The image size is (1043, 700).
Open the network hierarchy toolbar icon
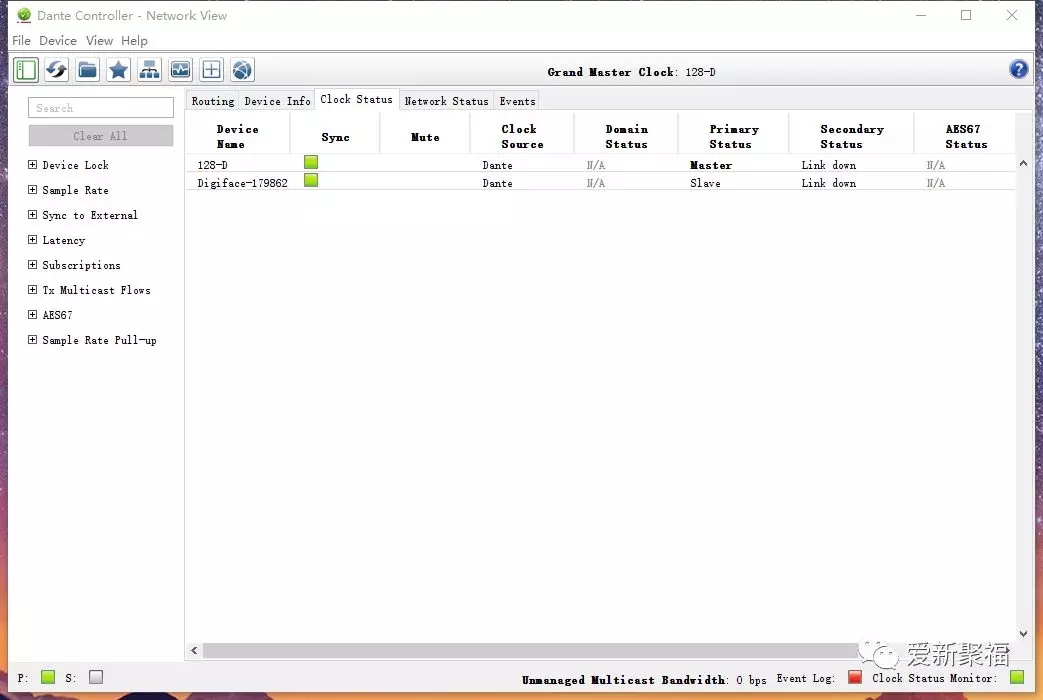[149, 70]
